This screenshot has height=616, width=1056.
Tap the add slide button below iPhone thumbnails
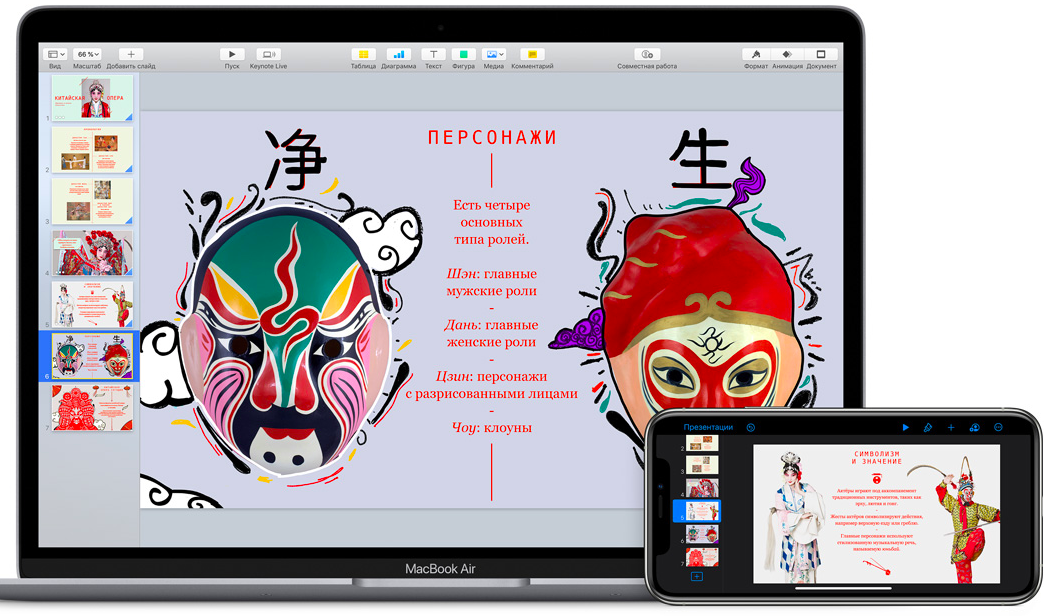point(697,576)
